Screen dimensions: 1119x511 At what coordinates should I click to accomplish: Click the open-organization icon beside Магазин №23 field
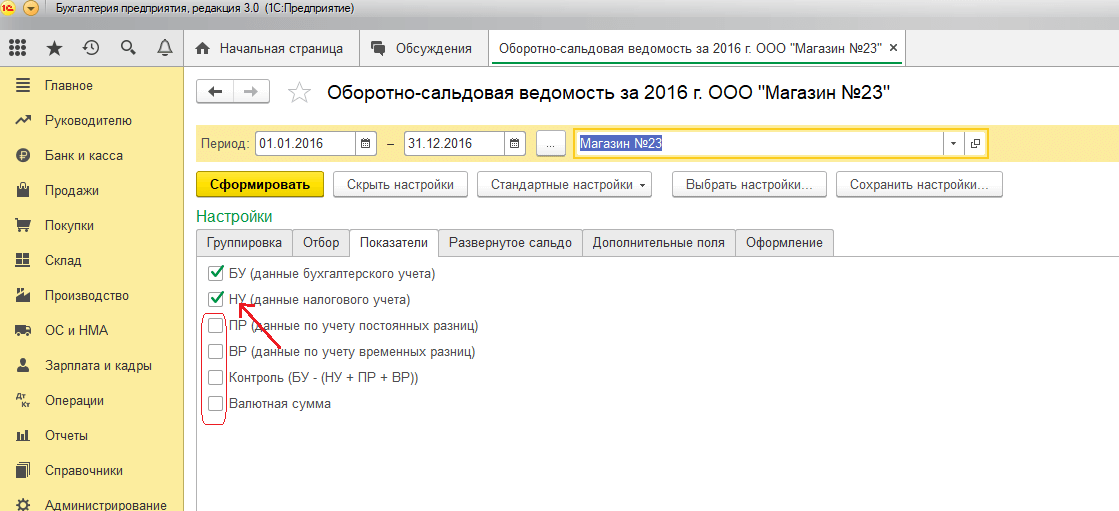coord(975,144)
